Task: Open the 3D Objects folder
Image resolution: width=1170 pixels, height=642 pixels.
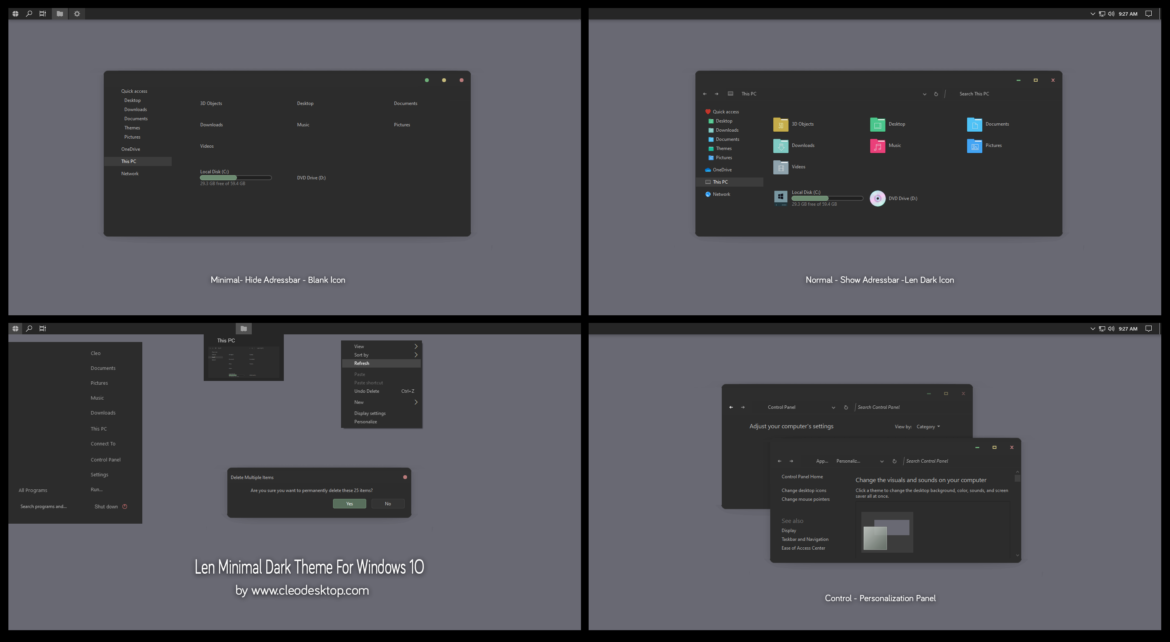Action: pos(781,123)
